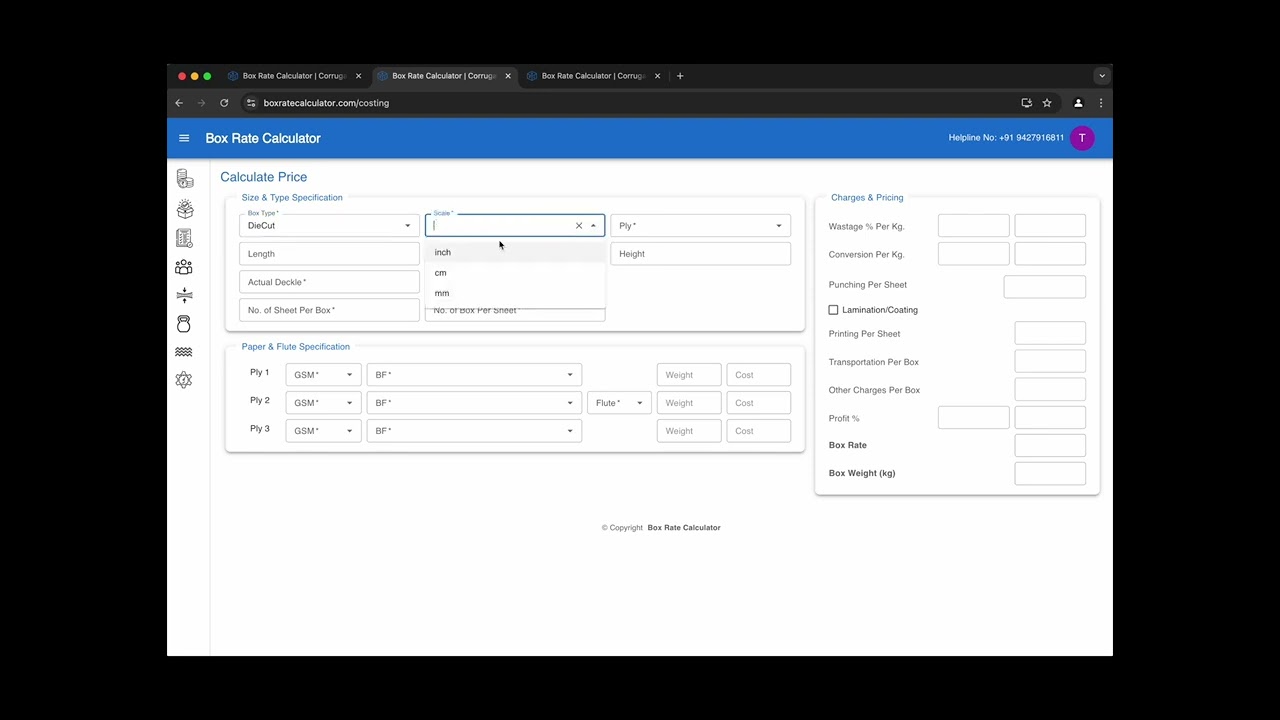Click the No. of Sheet Per Box field
This screenshot has height=720, width=1280.
coord(329,310)
